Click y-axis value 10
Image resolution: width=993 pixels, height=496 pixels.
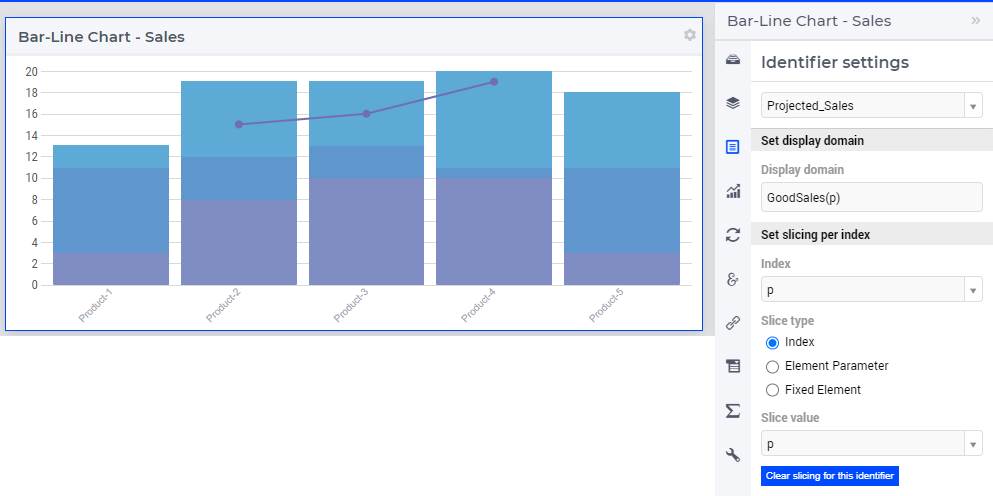pyautogui.click(x=31, y=178)
